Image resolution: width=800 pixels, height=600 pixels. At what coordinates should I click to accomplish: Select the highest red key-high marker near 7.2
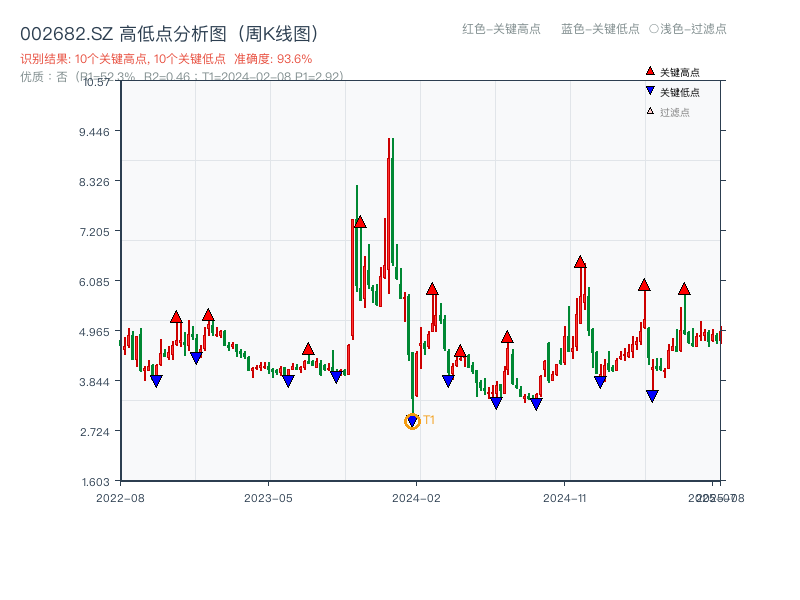pos(360,221)
